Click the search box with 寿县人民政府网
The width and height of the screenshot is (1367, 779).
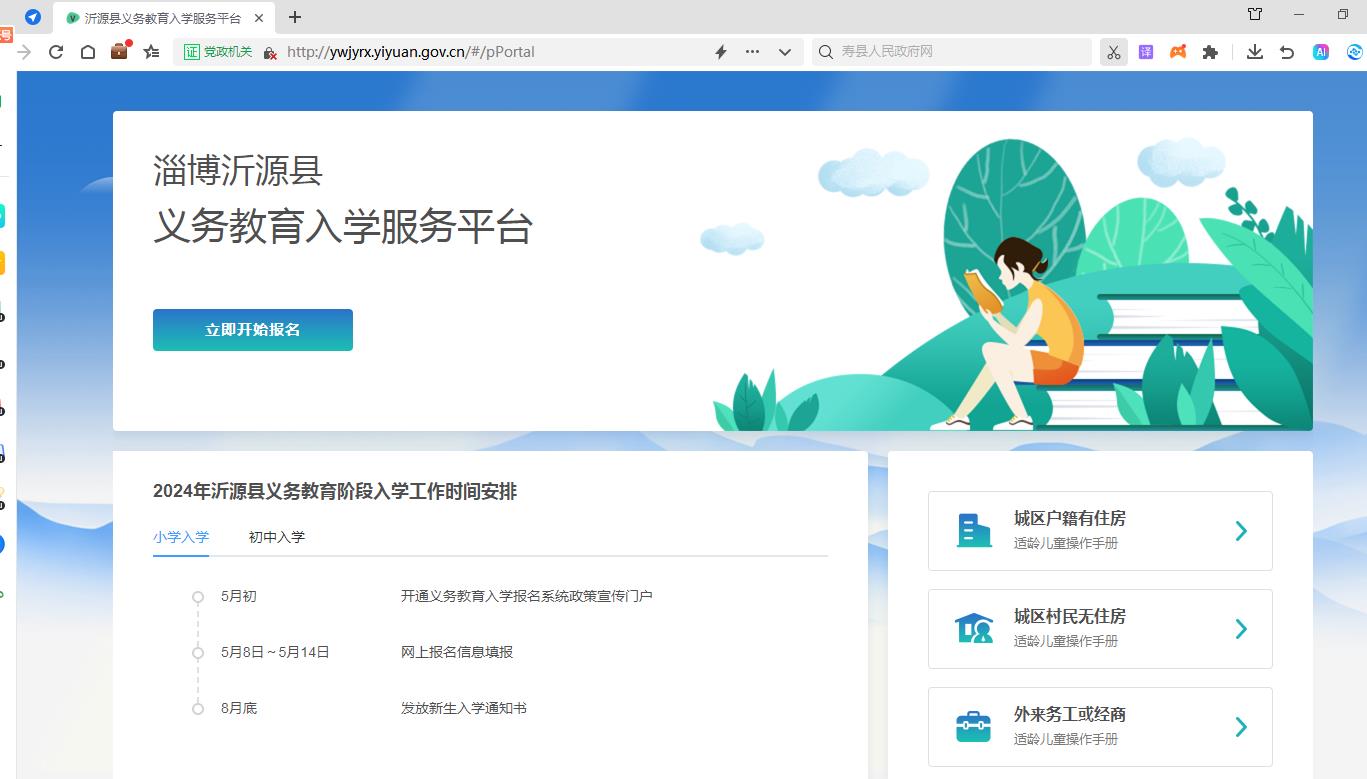click(960, 52)
